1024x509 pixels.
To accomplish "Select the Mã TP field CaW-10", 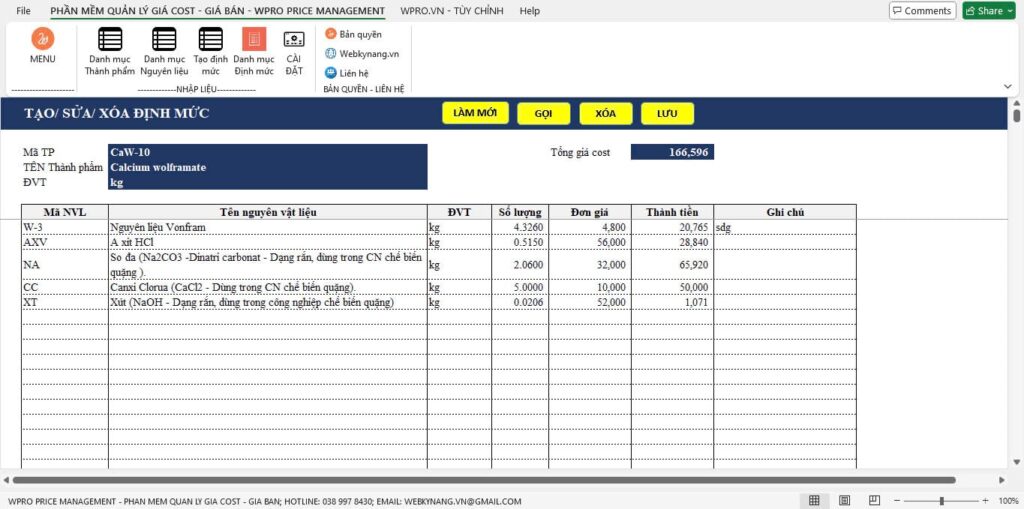I will (x=267, y=152).
